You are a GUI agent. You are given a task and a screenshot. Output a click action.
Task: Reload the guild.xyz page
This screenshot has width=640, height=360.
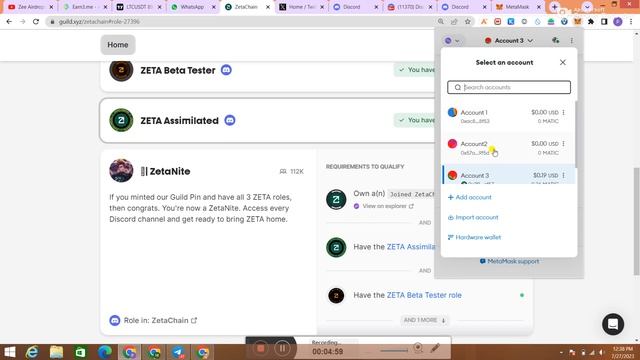click(x=36, y=22)
